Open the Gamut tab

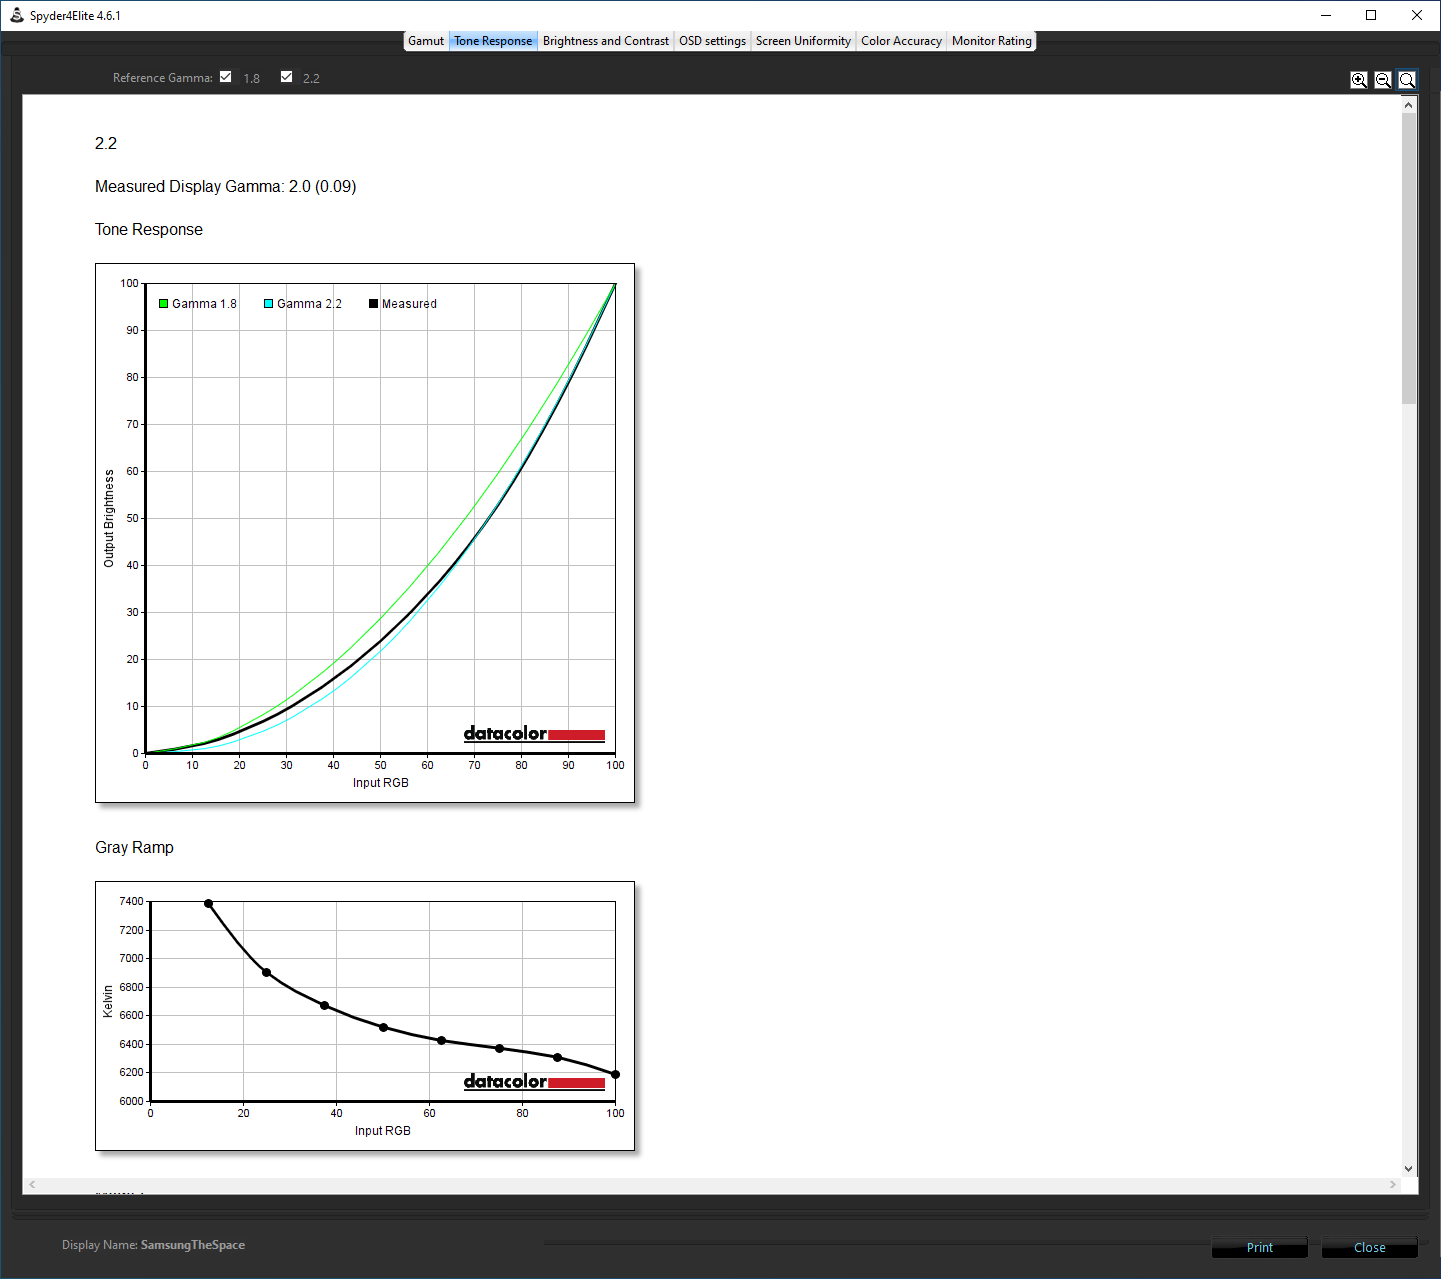coord(426,41)
